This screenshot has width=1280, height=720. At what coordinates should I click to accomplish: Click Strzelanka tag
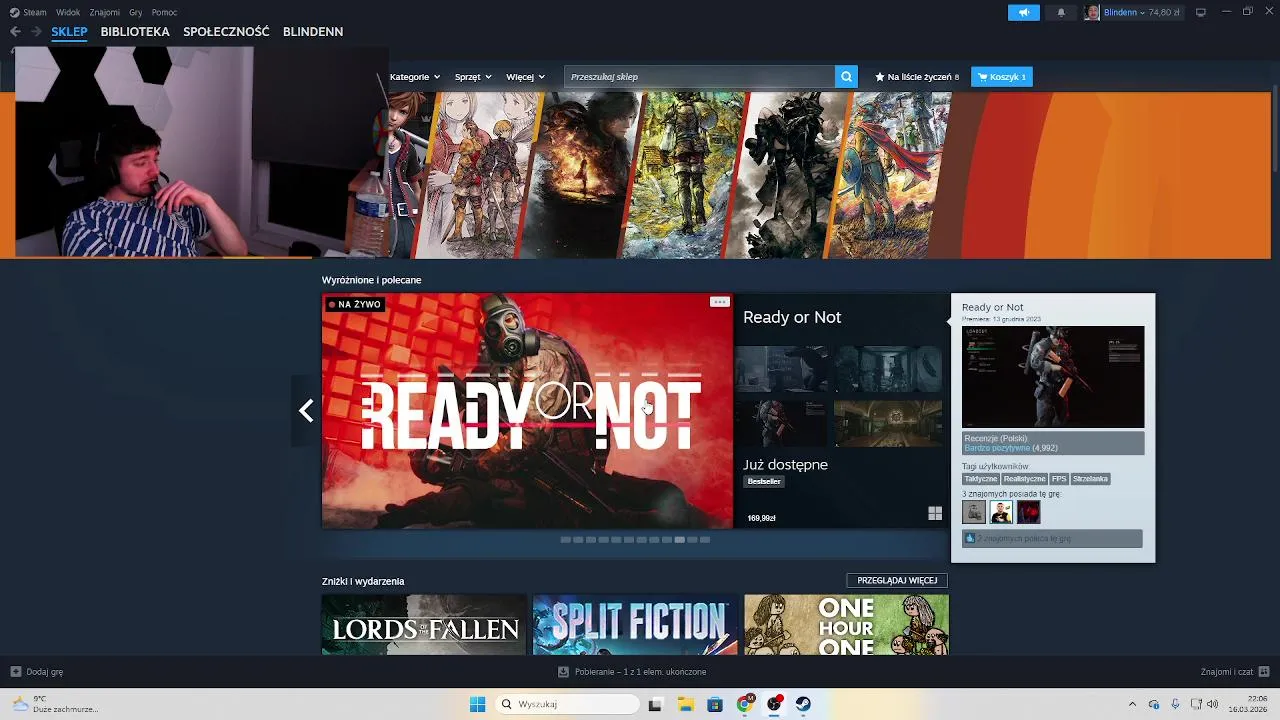coord(1090,479)
